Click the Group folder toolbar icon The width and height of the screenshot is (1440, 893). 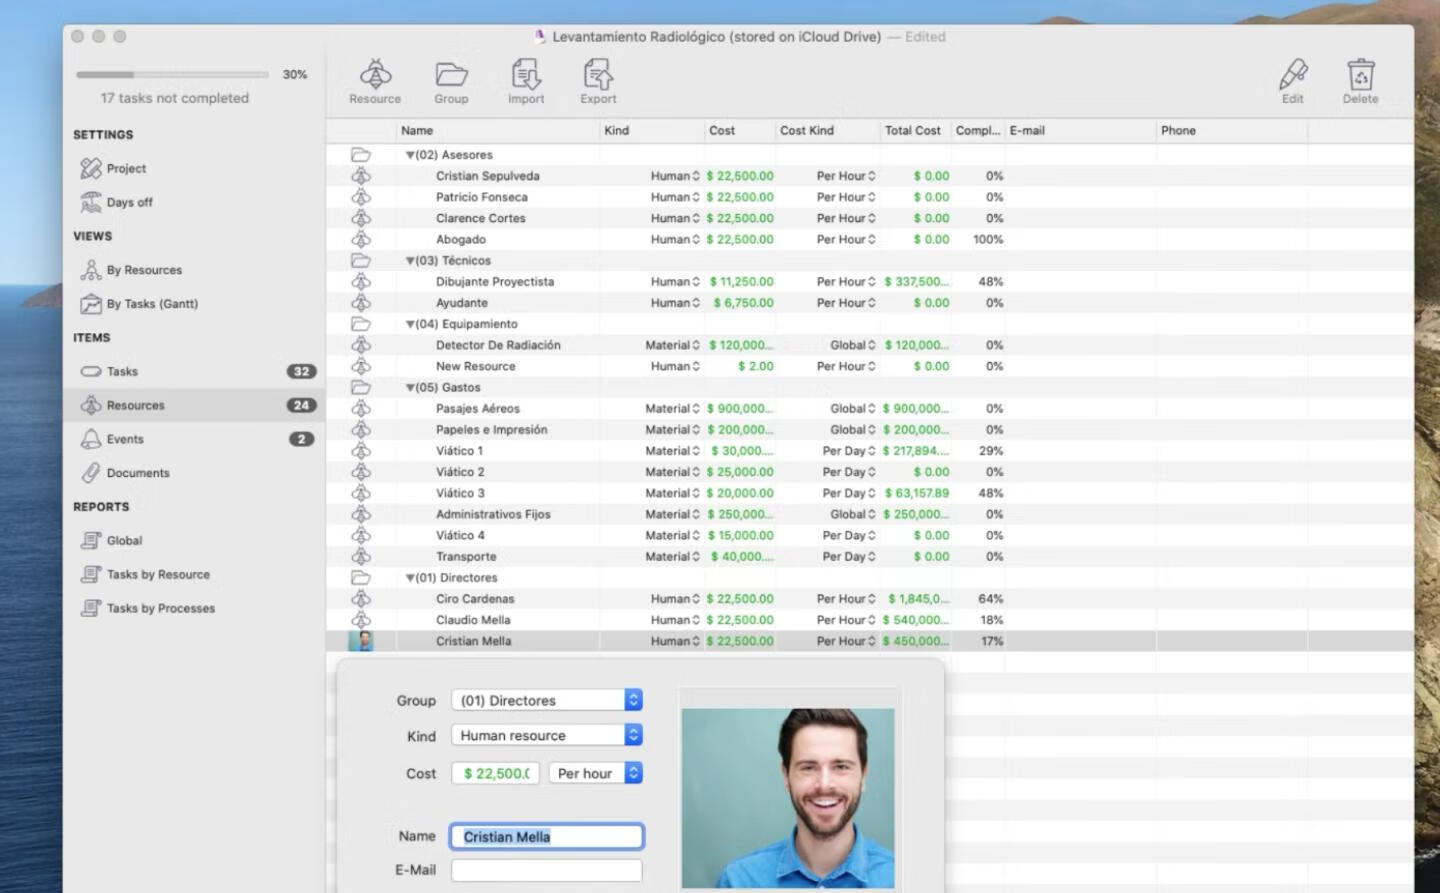[x=451, y=74]
